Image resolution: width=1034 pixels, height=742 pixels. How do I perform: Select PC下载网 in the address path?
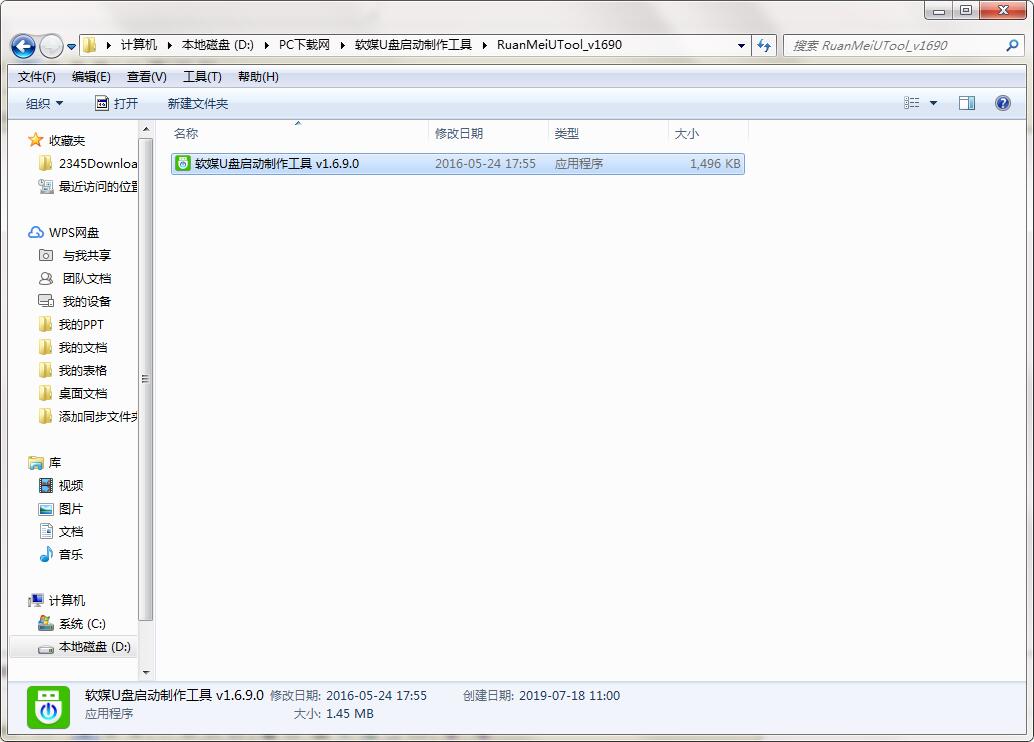tap(304, 45)
